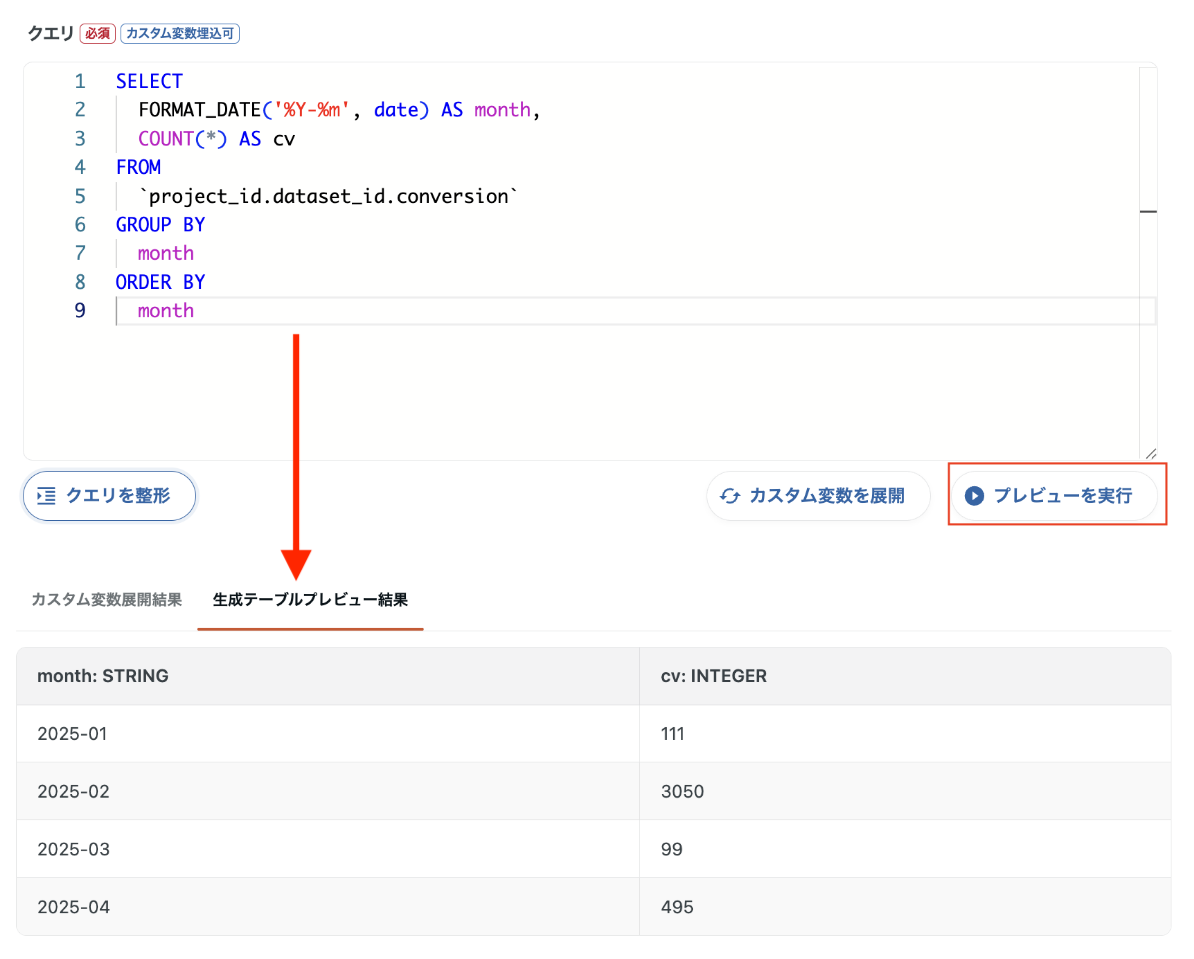Click the refresh arrows icon for カスタム変数を展開
Screen dimensions: 1194x959
[x=730, y=496]
